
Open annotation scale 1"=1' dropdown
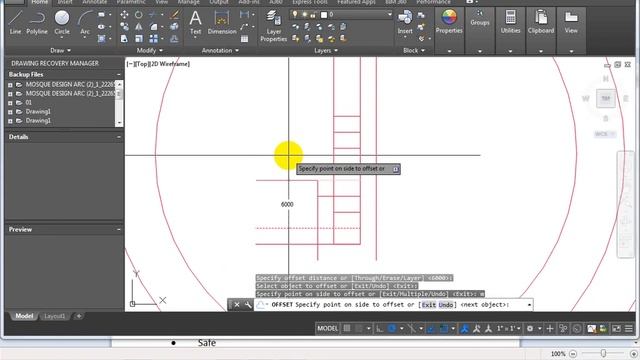click(x=508, y=328)
